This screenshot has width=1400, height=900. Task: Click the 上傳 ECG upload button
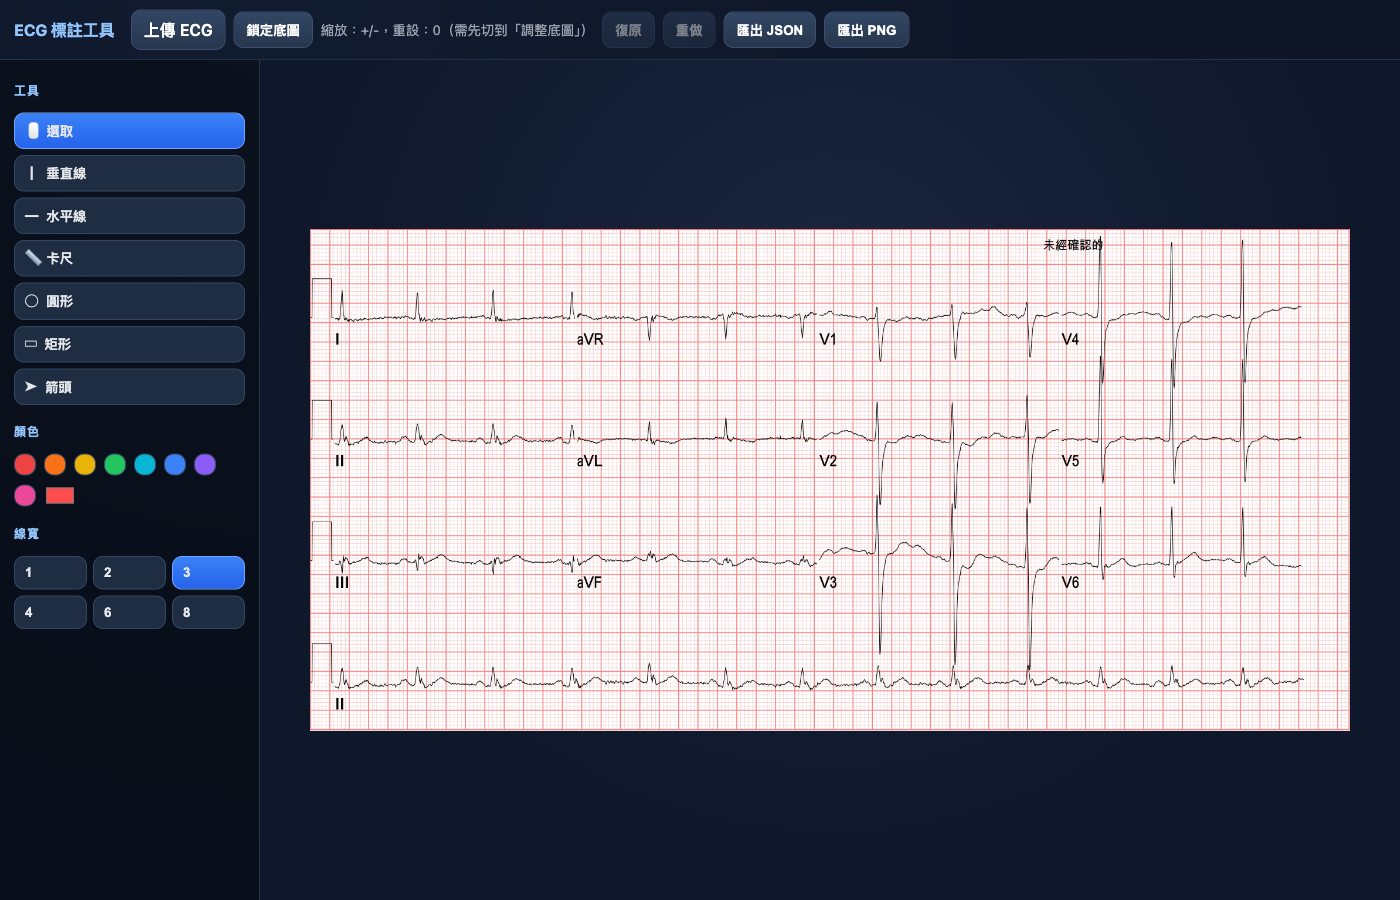click(178, 29)
